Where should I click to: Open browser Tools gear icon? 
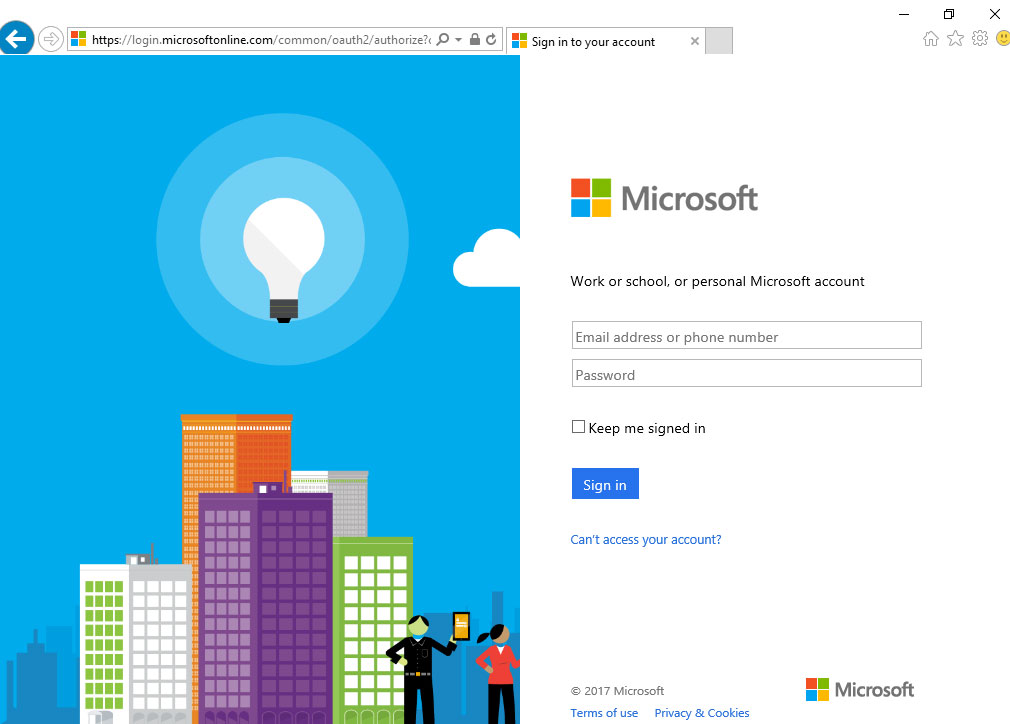[x=980, y=39]
